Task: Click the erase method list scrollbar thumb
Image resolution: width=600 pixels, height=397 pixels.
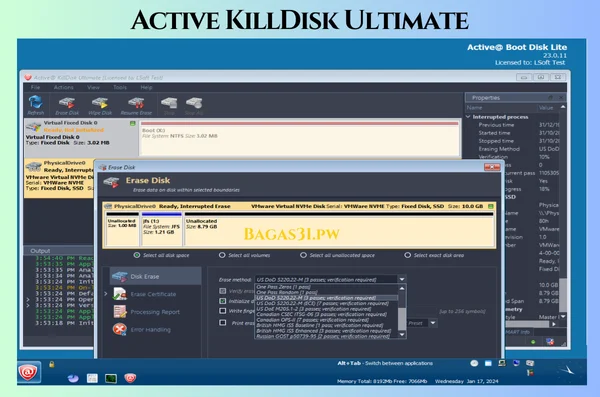Action: (402, 319)
